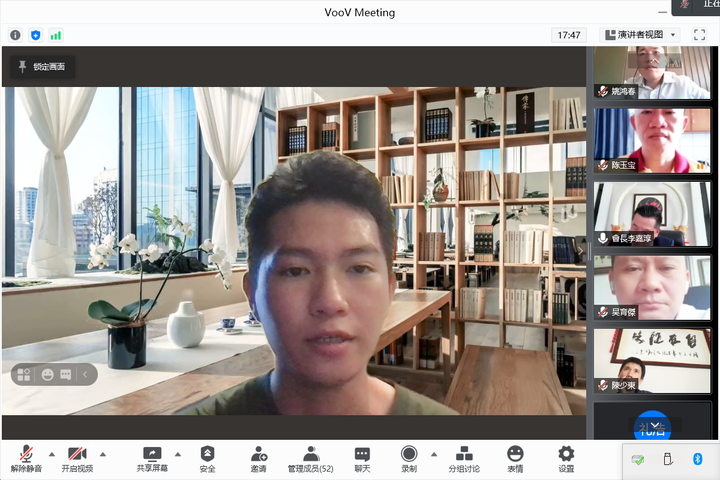
Task: Open audio options arrow next to microphone
Action: pos(52,453)
